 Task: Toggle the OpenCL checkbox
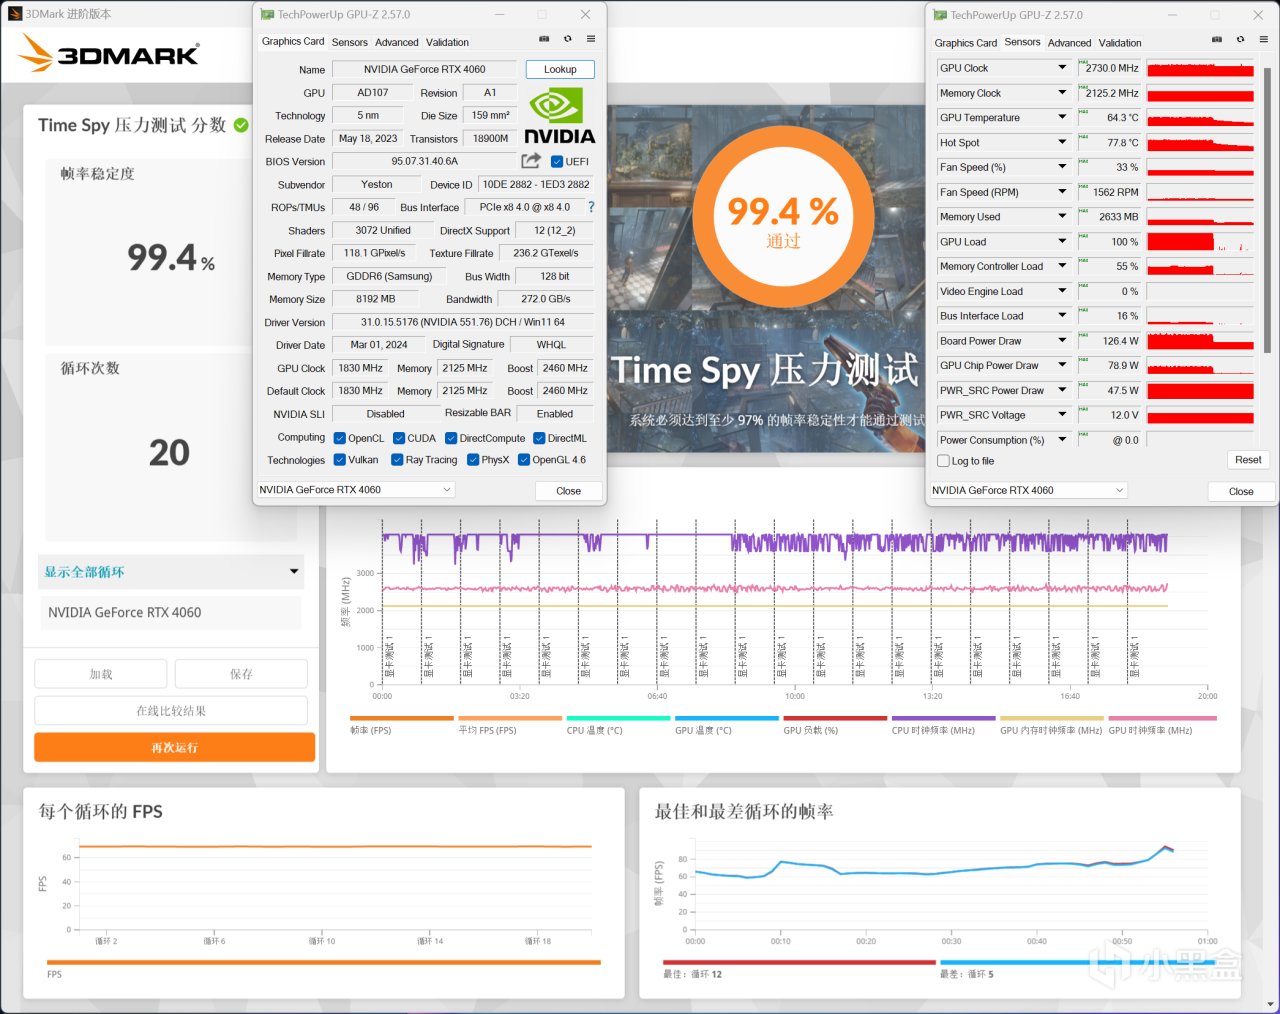pos(340,438)
